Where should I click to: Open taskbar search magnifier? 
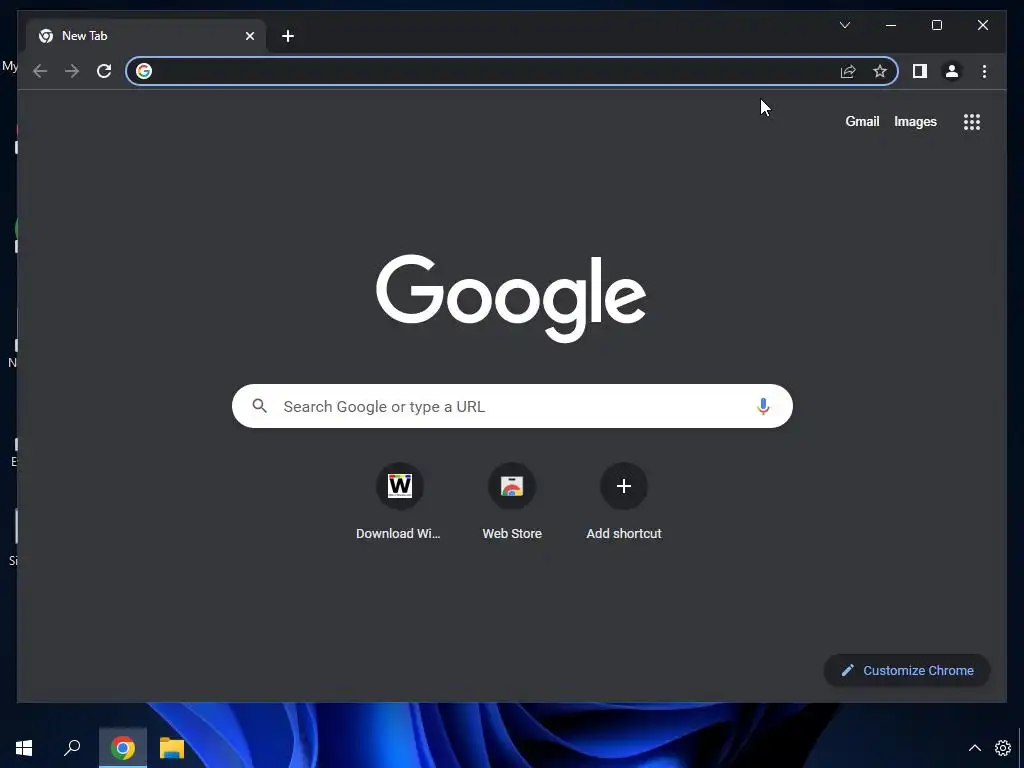tap(72, 748)
